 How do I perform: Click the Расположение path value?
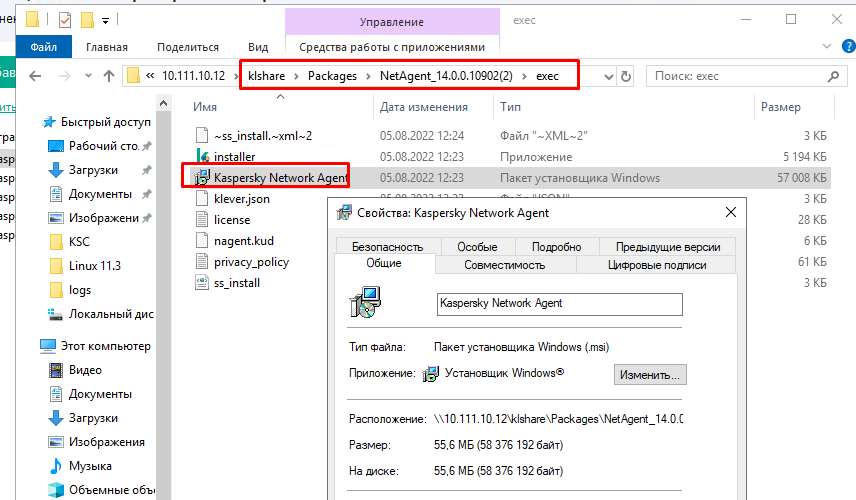coord(558,419)
